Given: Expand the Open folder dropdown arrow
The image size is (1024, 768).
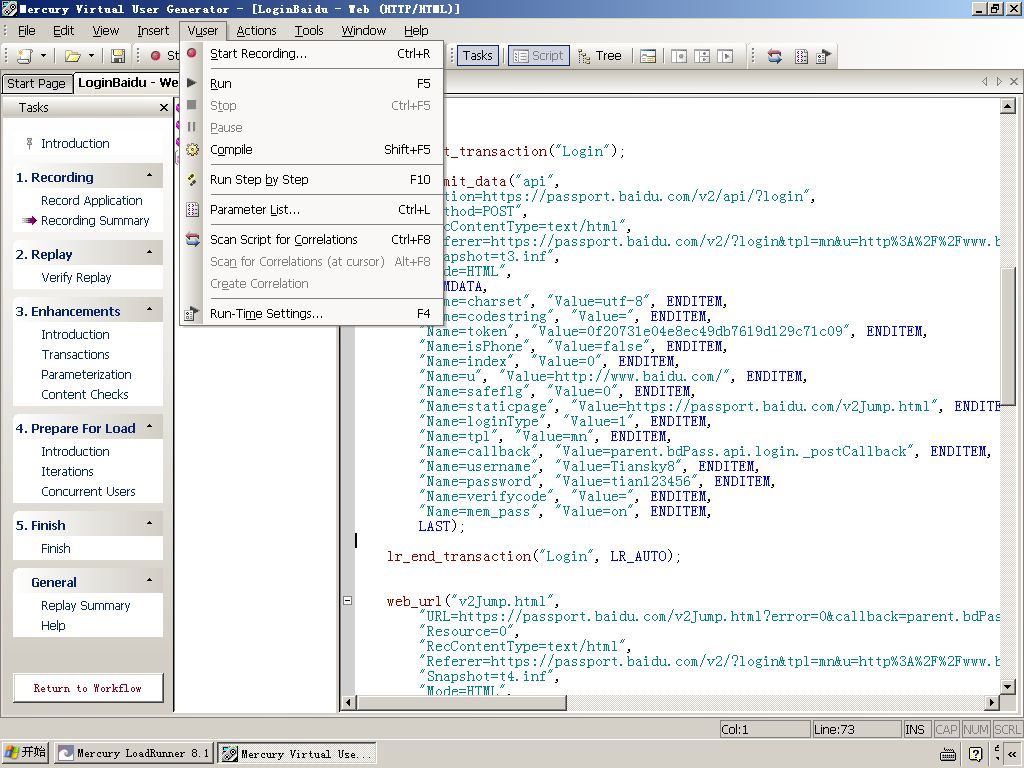Looking at the screenshot, I should click(91, 56).
